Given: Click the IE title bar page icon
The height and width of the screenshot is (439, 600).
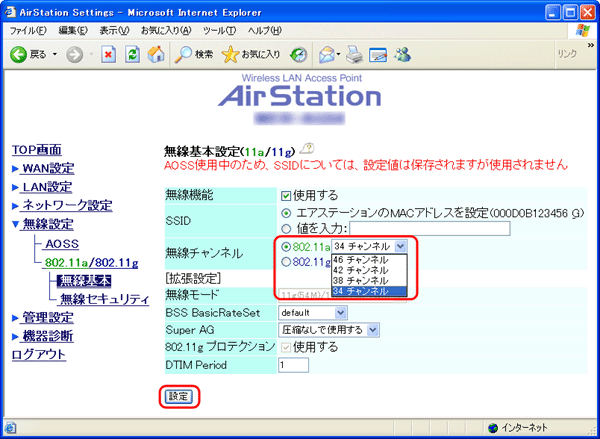Looking at the screenshot, I should point(10,12).
